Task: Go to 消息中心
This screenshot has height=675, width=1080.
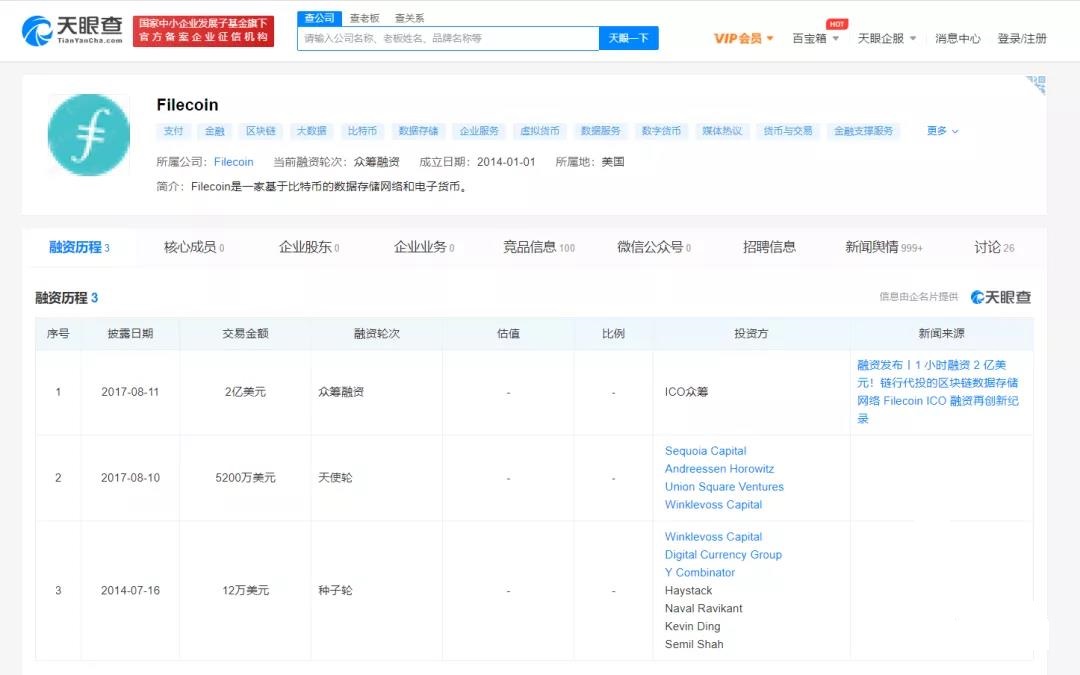Action: [x=957, y=39]
